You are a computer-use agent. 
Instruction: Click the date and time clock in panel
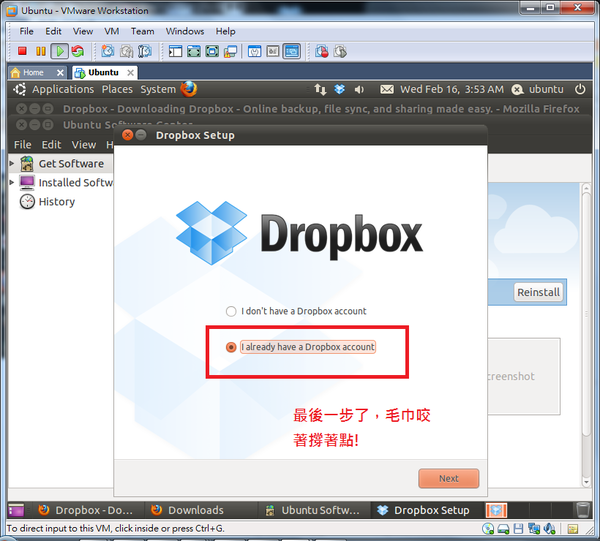pos(452,89)
